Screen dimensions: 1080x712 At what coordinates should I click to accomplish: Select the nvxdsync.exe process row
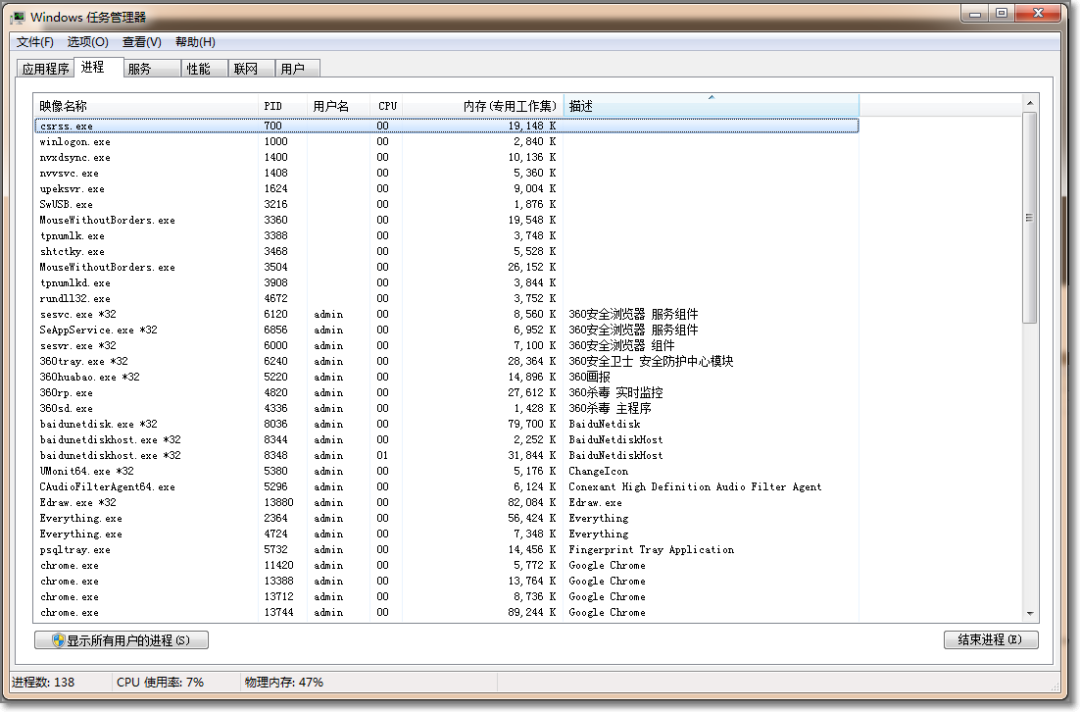coord(446,158)
